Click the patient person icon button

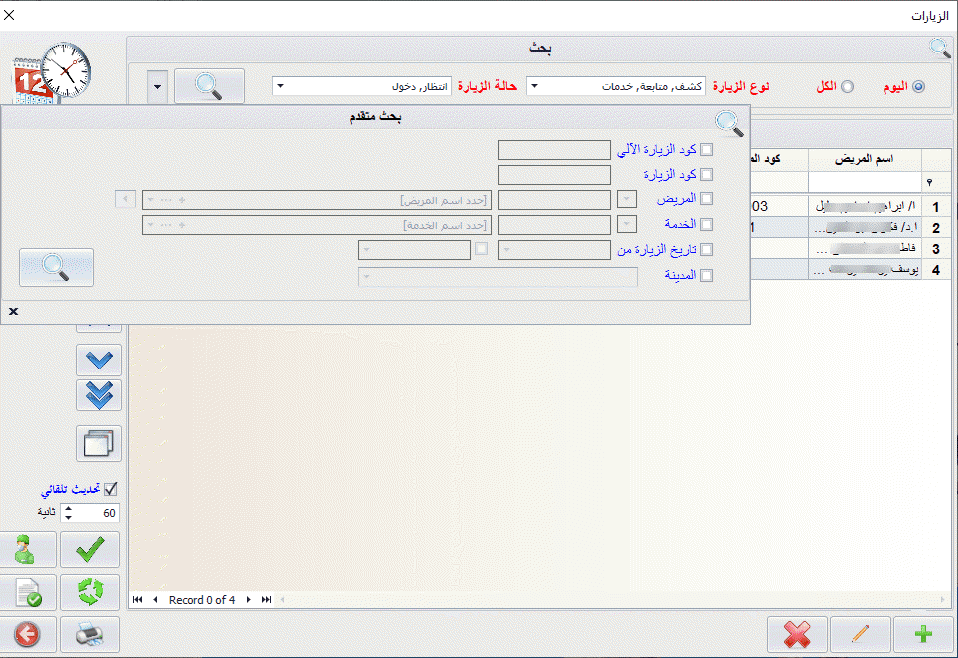[26, 549]
